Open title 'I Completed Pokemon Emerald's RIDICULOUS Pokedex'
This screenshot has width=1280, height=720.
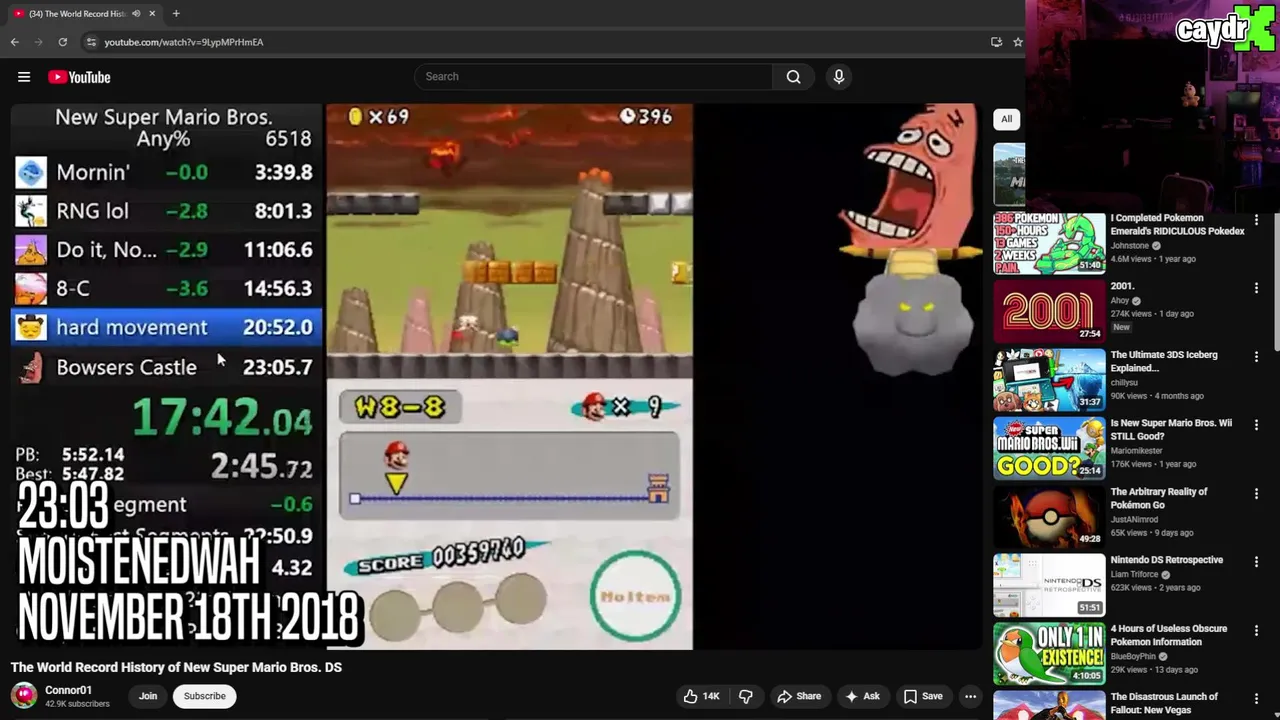coord(1177,224)
